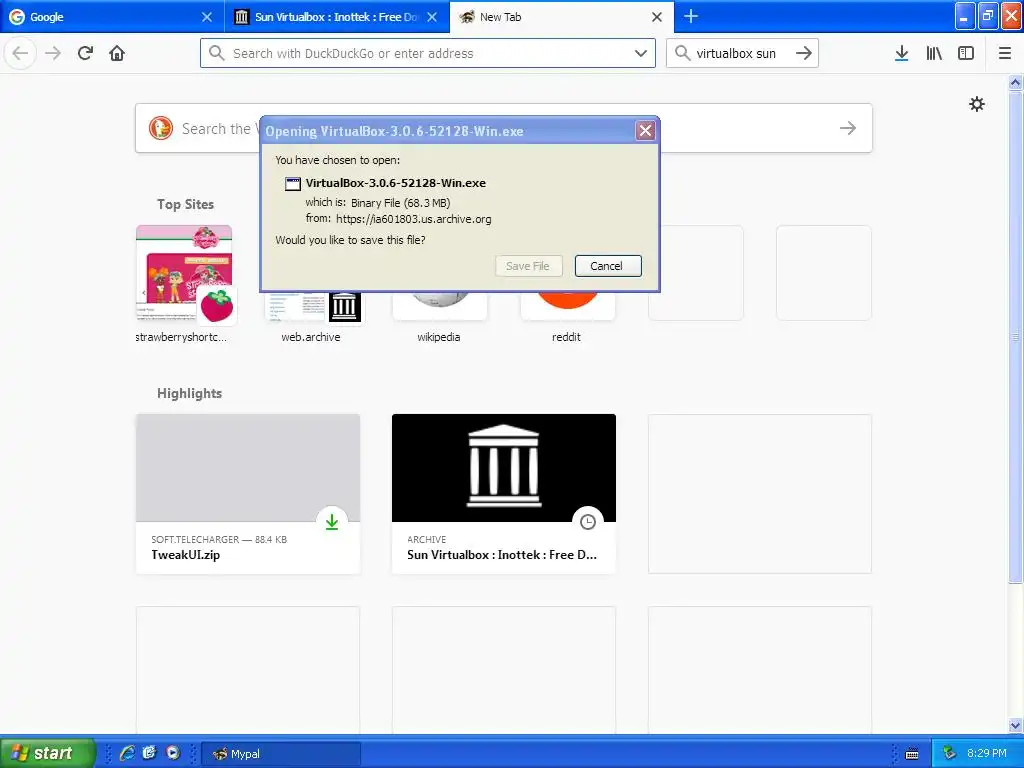Click the on-screen keyboard taskbar icon

[x=912, y=754]
